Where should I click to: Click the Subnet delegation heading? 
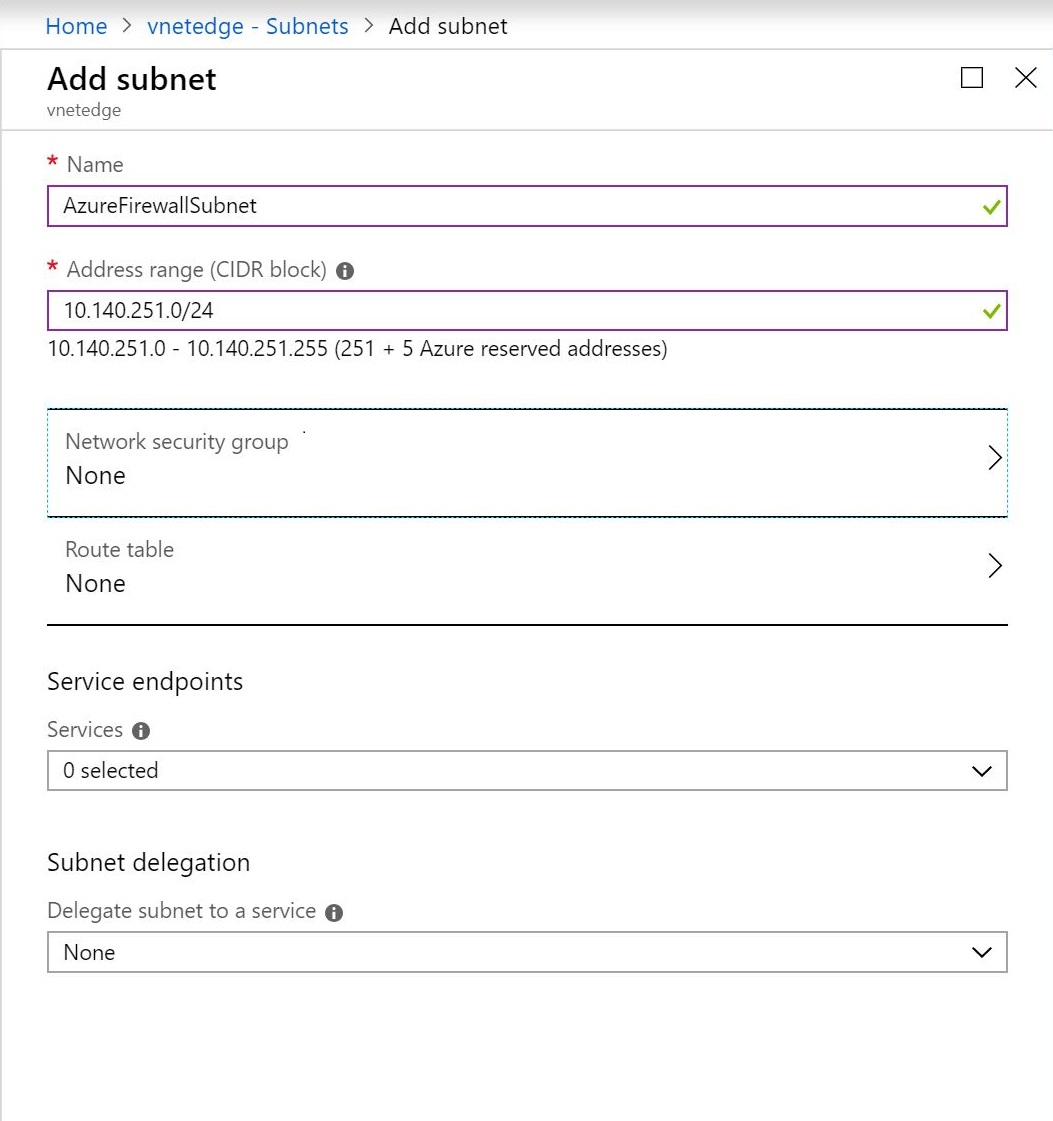pyautogui.click(x=149, y=863)
